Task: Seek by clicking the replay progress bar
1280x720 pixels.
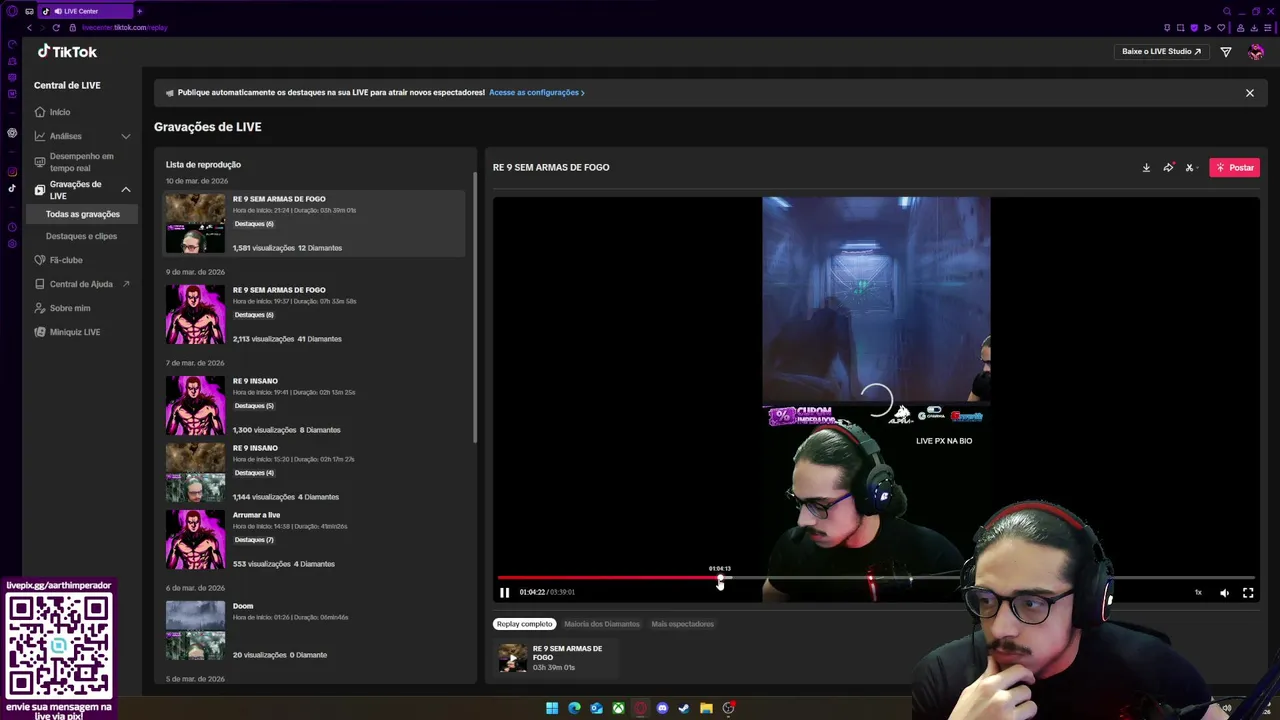Action: (x=876, y=578)
